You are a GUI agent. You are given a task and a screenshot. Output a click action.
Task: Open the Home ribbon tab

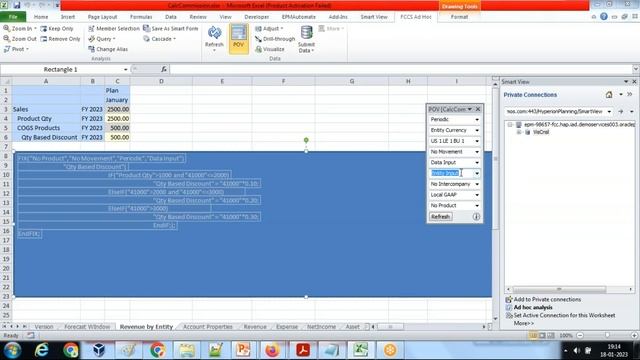pyautogui.click(x=41, y=17)
